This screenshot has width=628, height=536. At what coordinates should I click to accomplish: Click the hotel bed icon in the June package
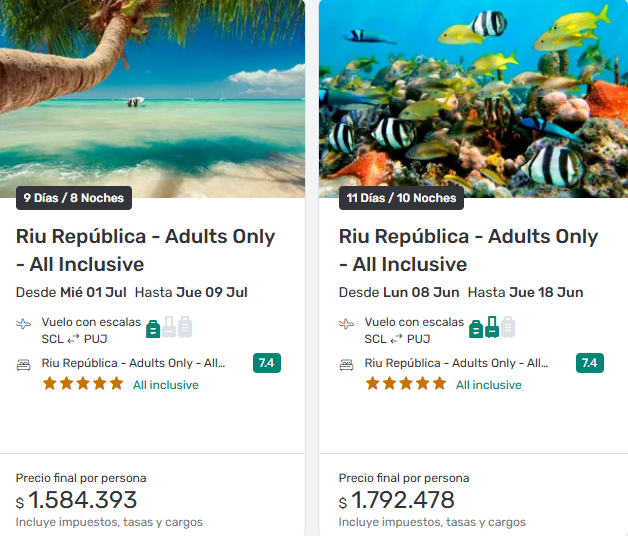347,364
